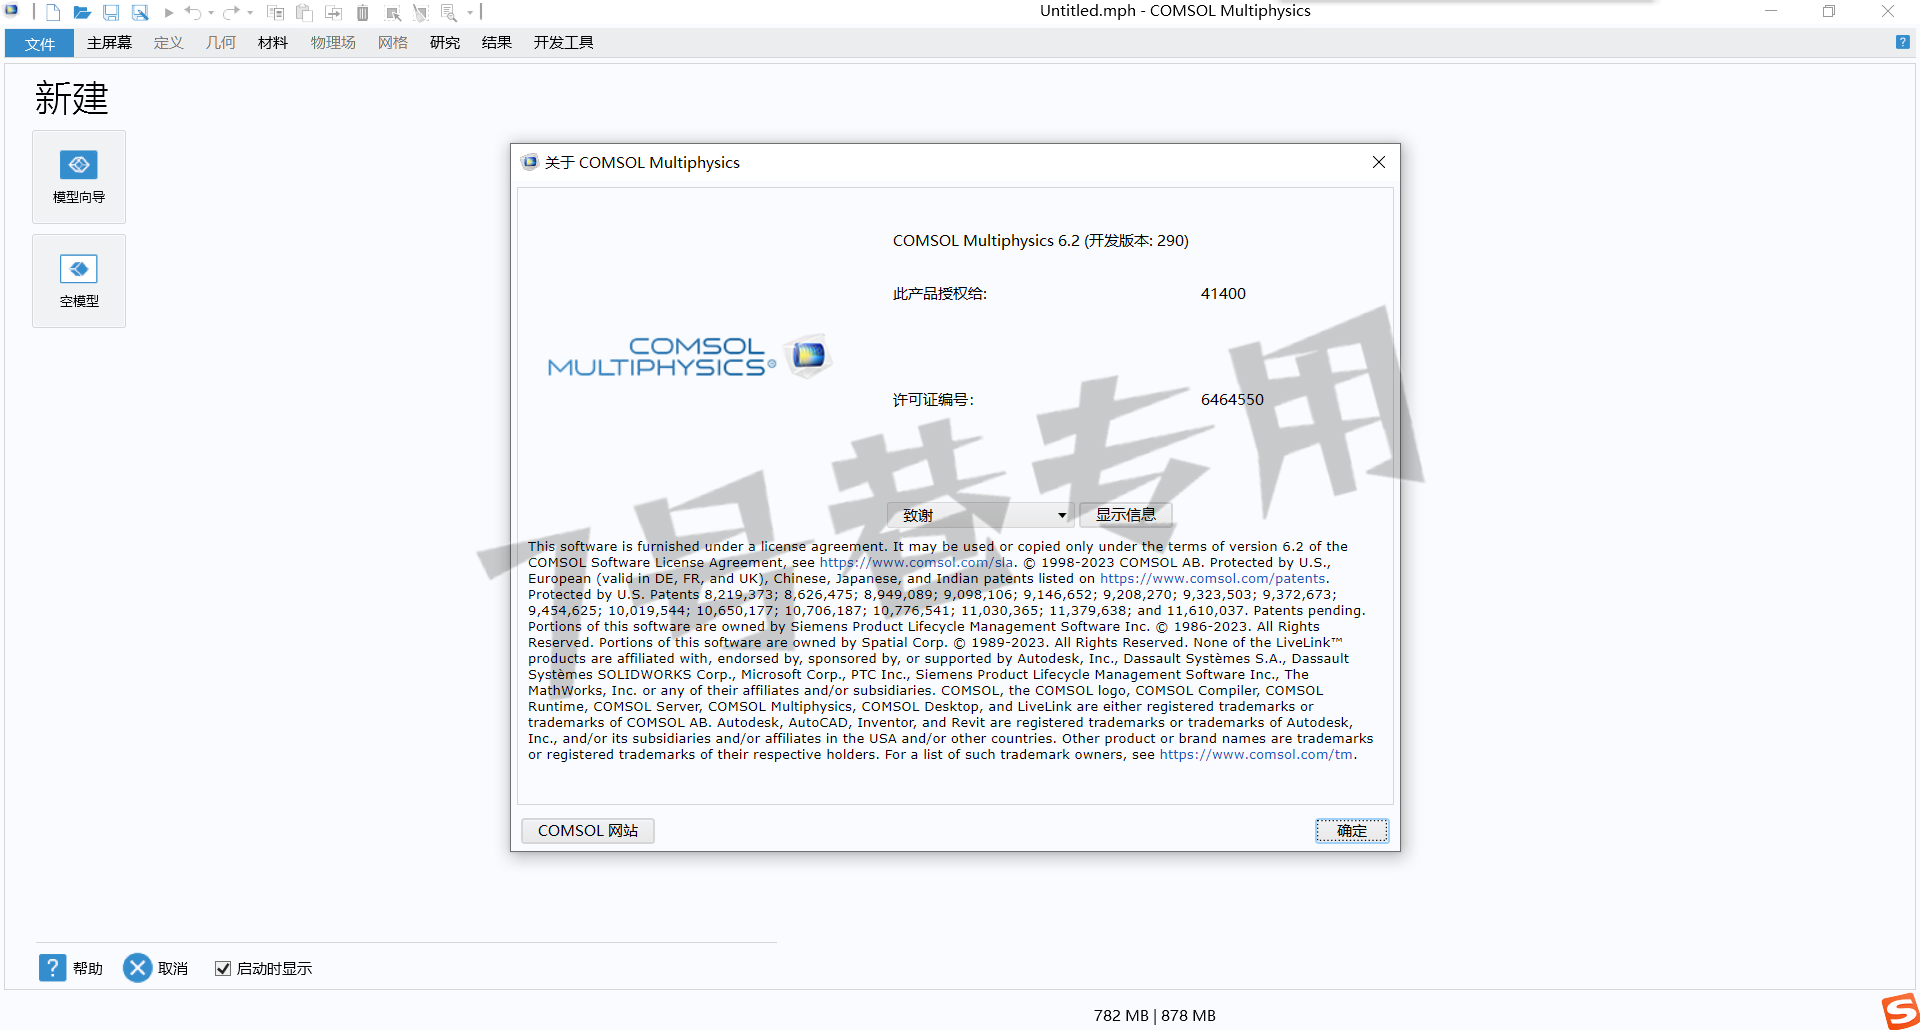
Task: Click the Run application play icon
Action: click(169, 13)
